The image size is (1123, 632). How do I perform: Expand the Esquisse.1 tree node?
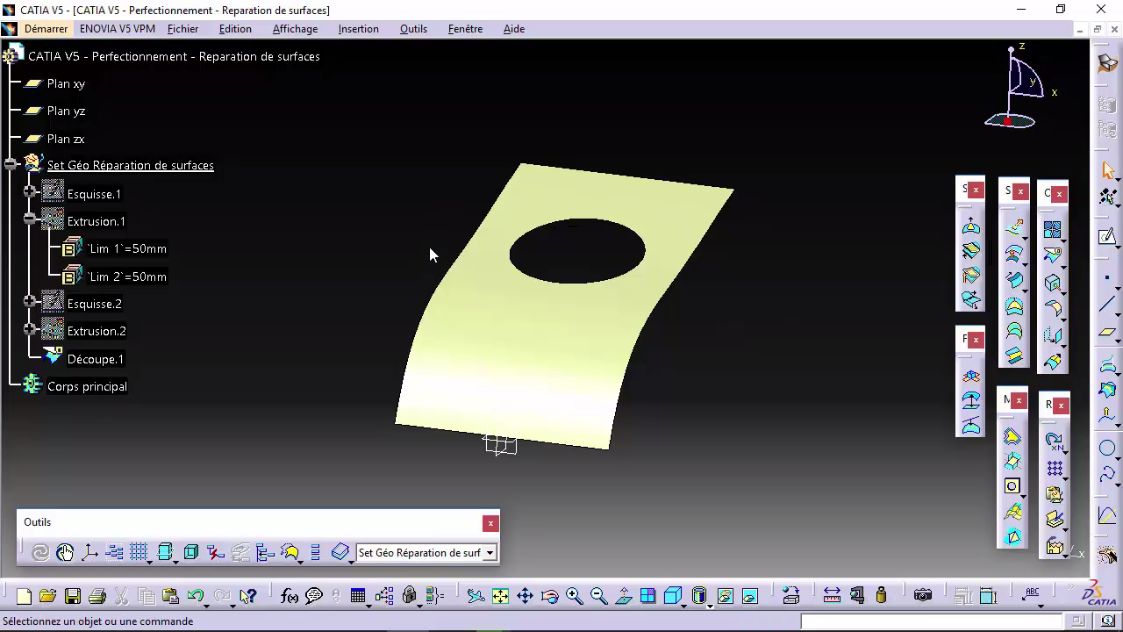(x=30, y=193)
